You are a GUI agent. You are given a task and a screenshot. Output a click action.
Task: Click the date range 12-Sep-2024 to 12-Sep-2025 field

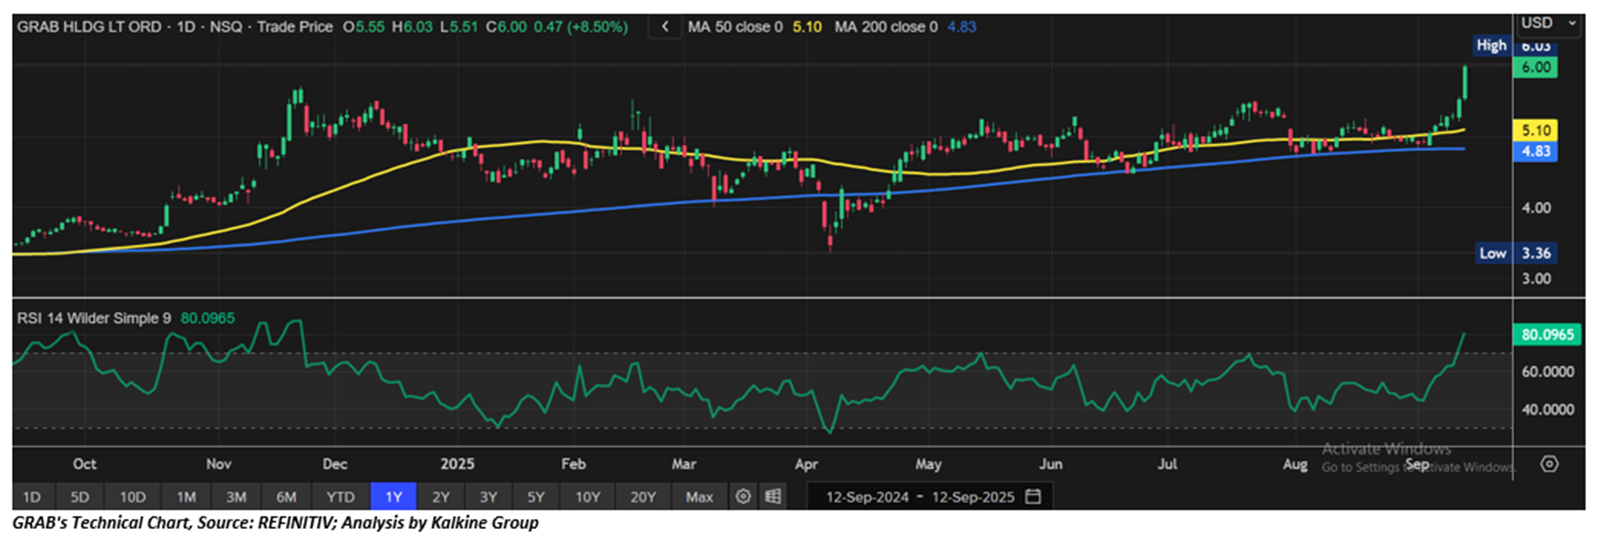pyautogui.click(x=919, y=497)
